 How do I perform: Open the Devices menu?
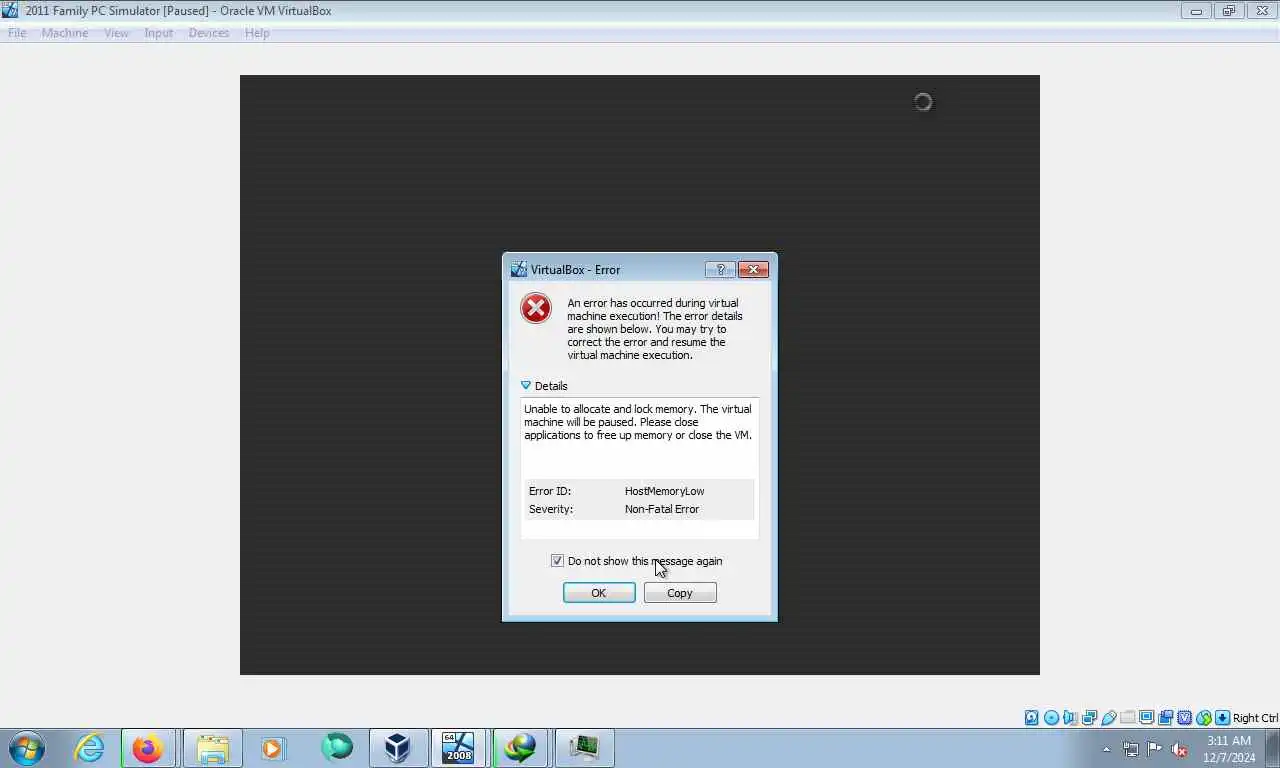tap(208, 33)
